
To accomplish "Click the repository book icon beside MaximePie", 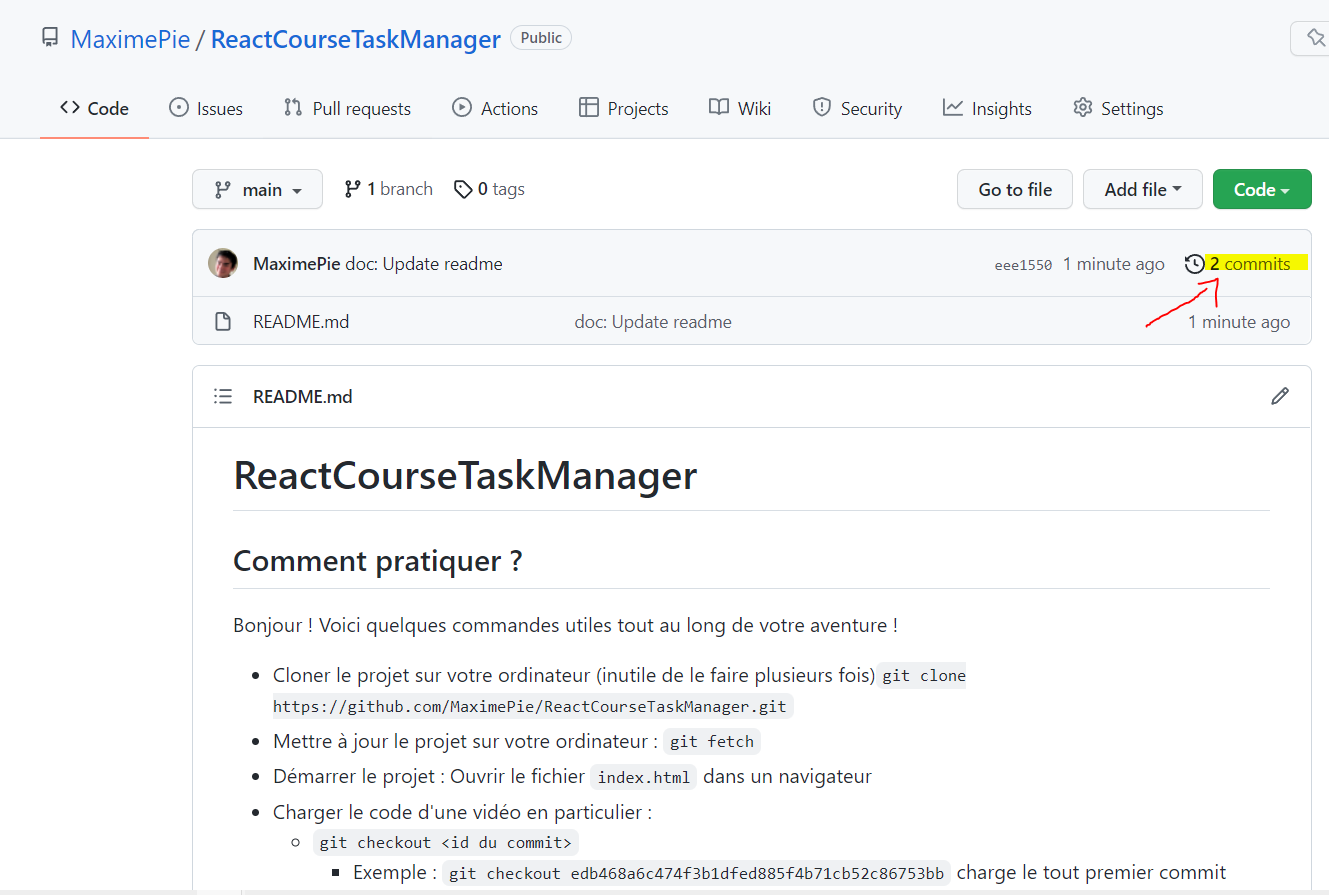I will coord(50,37).
